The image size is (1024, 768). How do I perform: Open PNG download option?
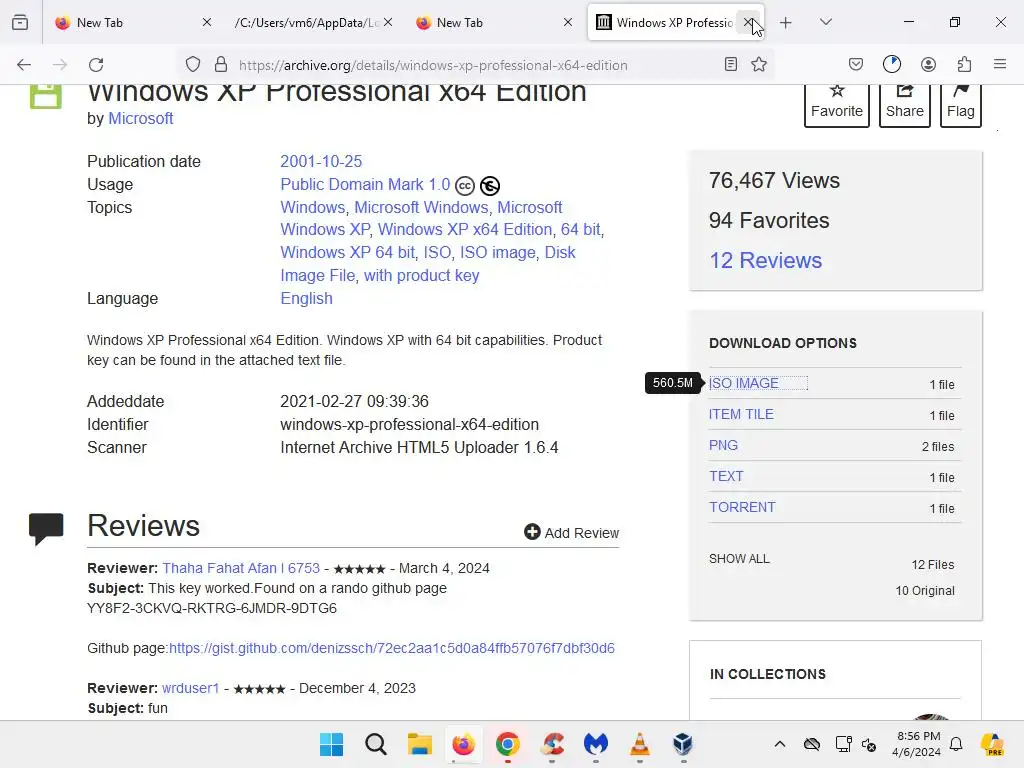pos(724,445)
